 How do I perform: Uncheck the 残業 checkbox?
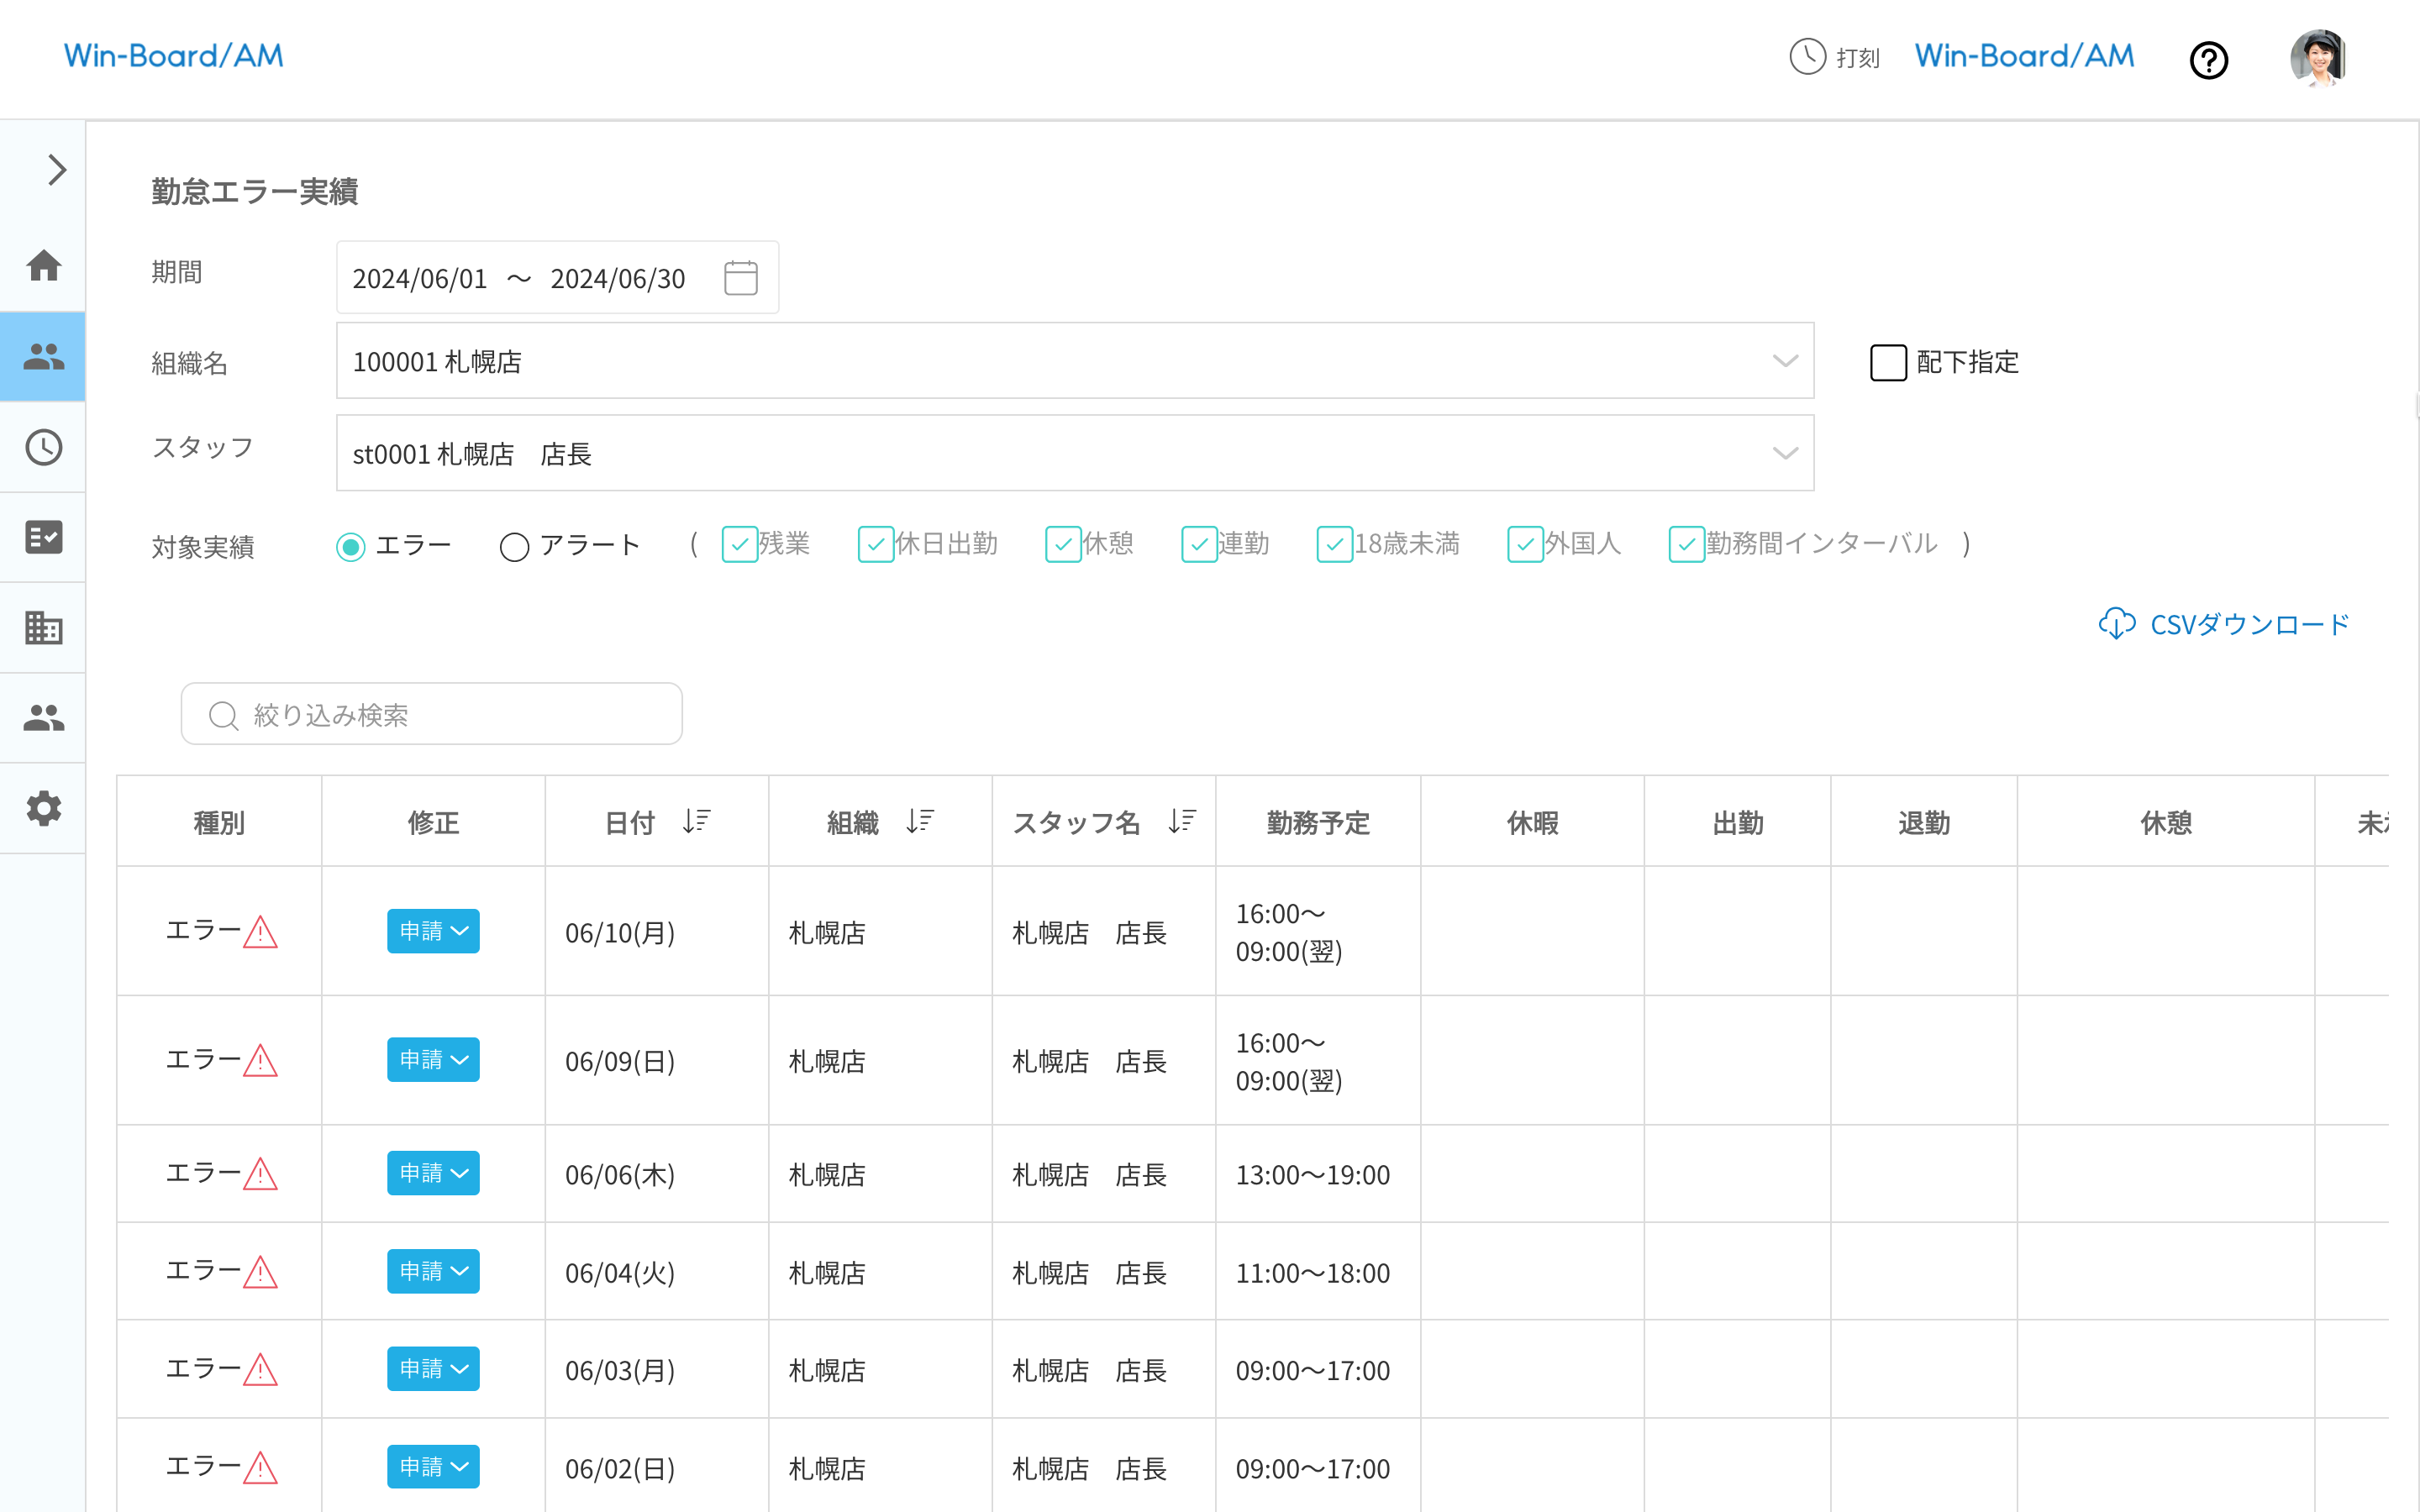coord(739,545)
